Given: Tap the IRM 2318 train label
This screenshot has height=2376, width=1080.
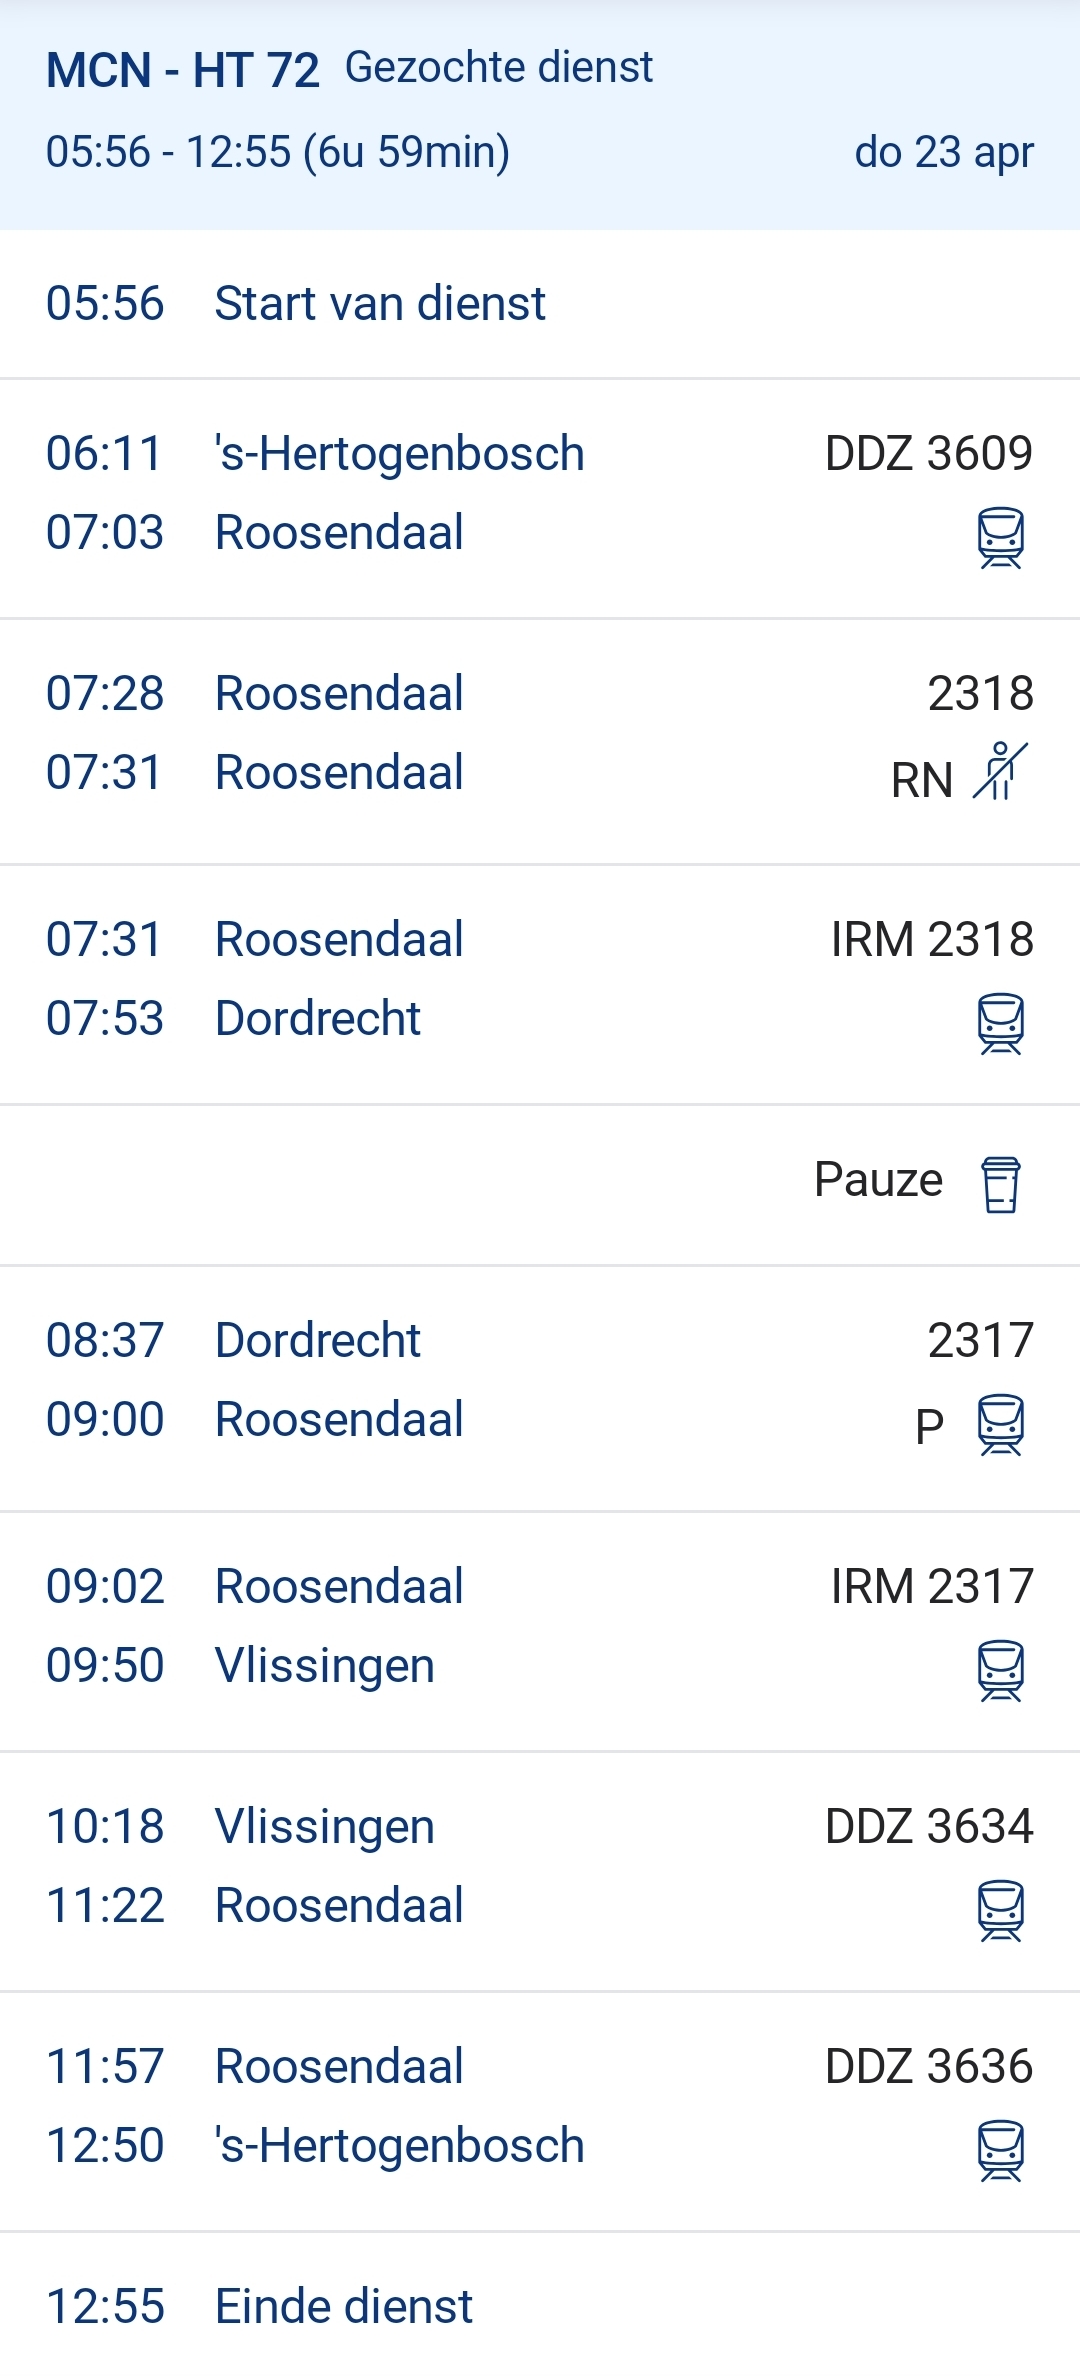Looking at the screenshot, I should [932, 940].
